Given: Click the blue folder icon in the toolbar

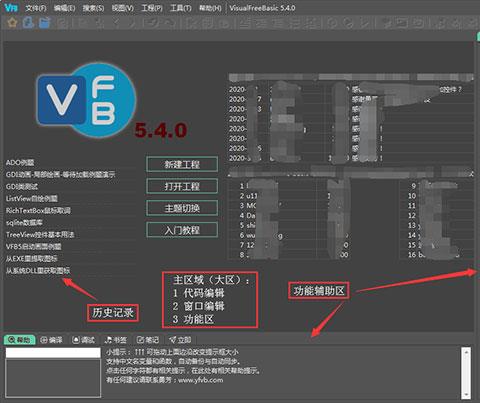Looking at the screenshot, I should pos(44,23).
